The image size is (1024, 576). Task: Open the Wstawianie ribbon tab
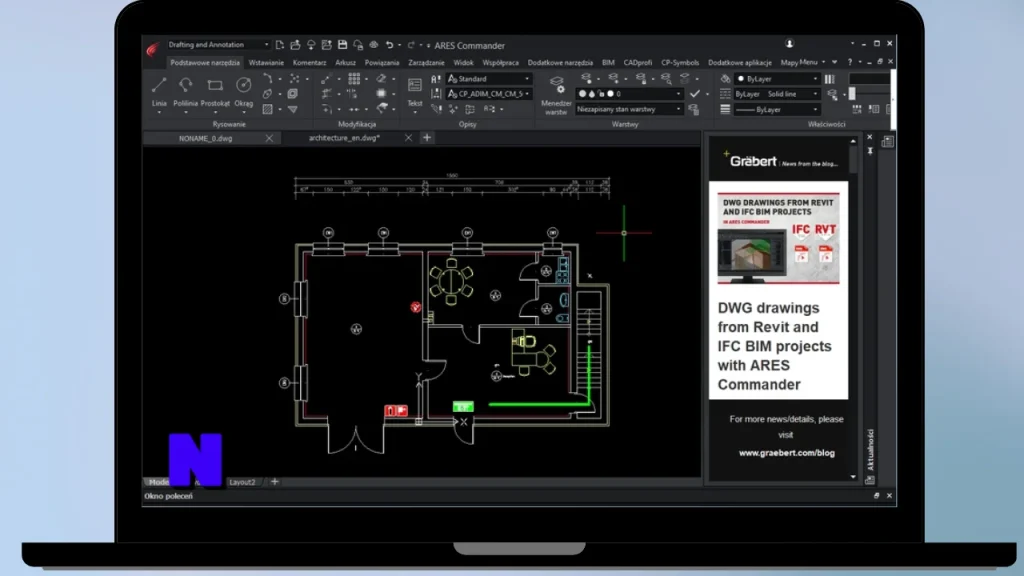[266, 63]
